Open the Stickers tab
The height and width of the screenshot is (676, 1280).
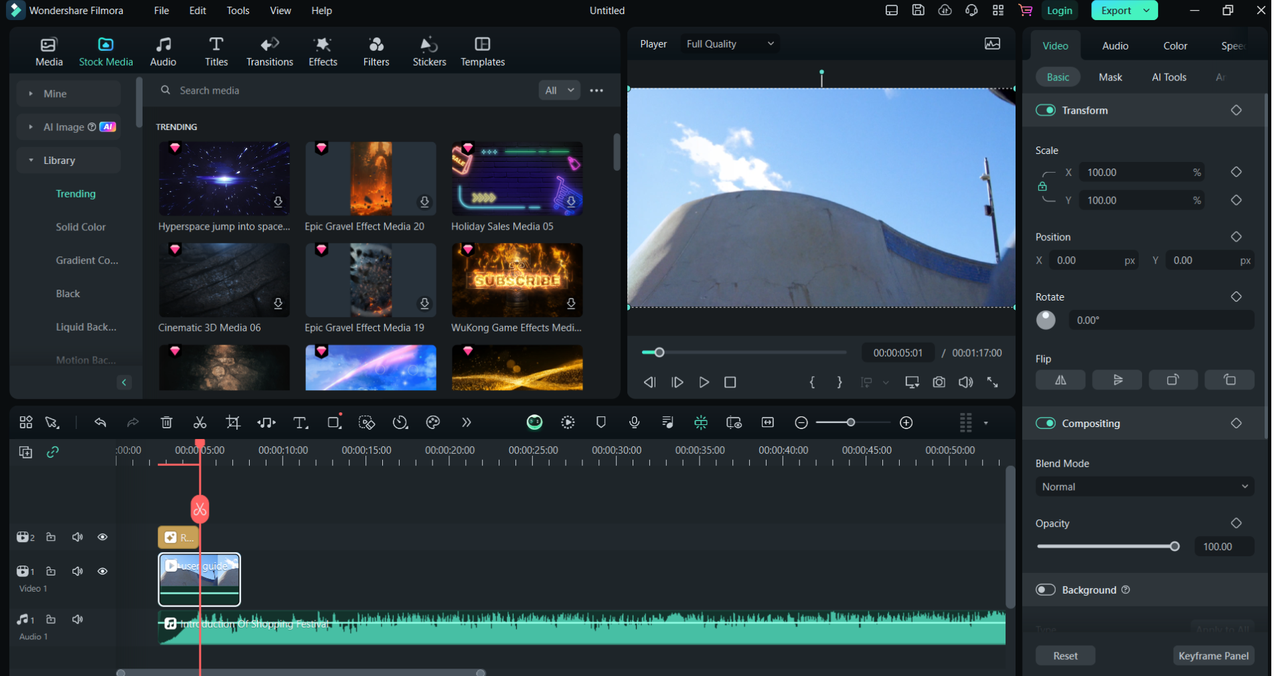click(x=429, y=52)
